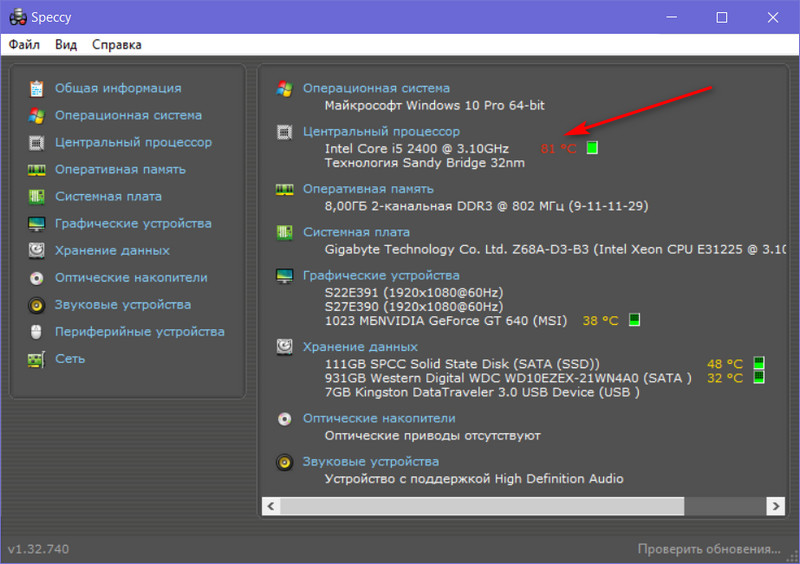Click the speaker icon beside Звуковые устройства in sidebar
800x564 pixels.
point(36,305)
